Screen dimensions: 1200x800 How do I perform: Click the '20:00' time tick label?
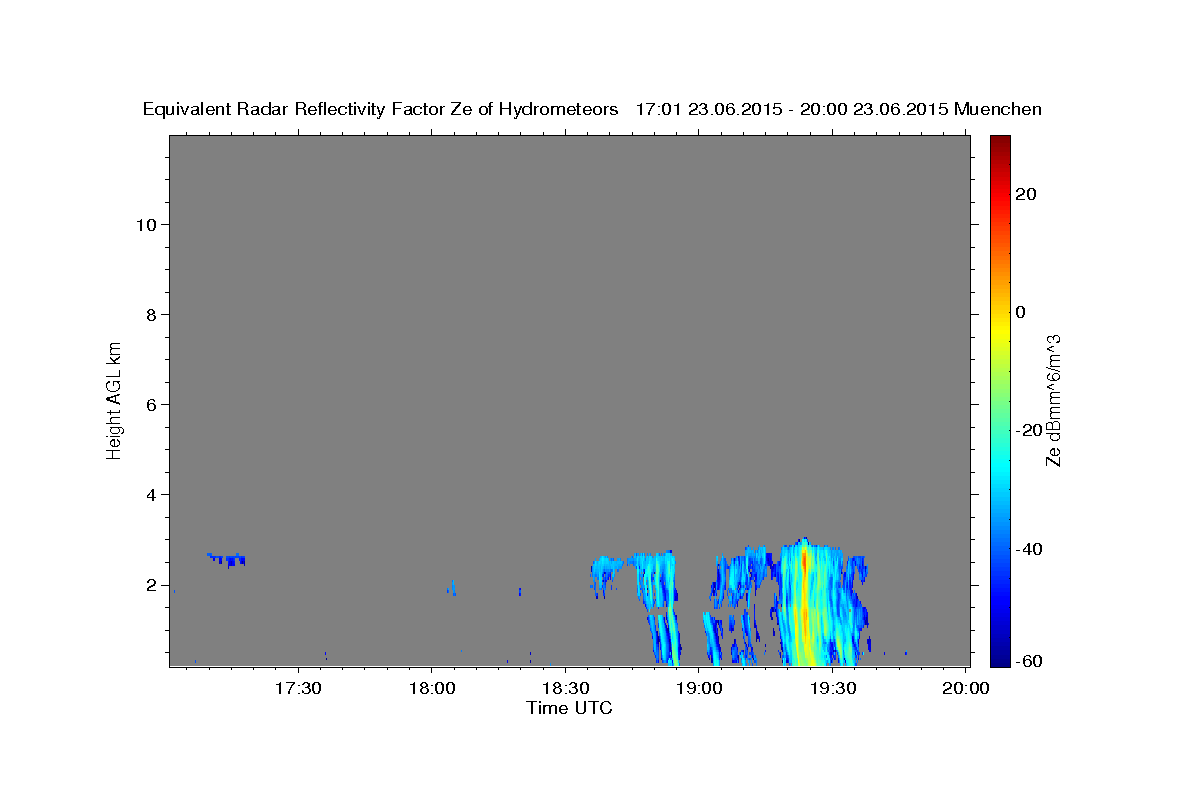pyautogui.click(x=965, y=688)
